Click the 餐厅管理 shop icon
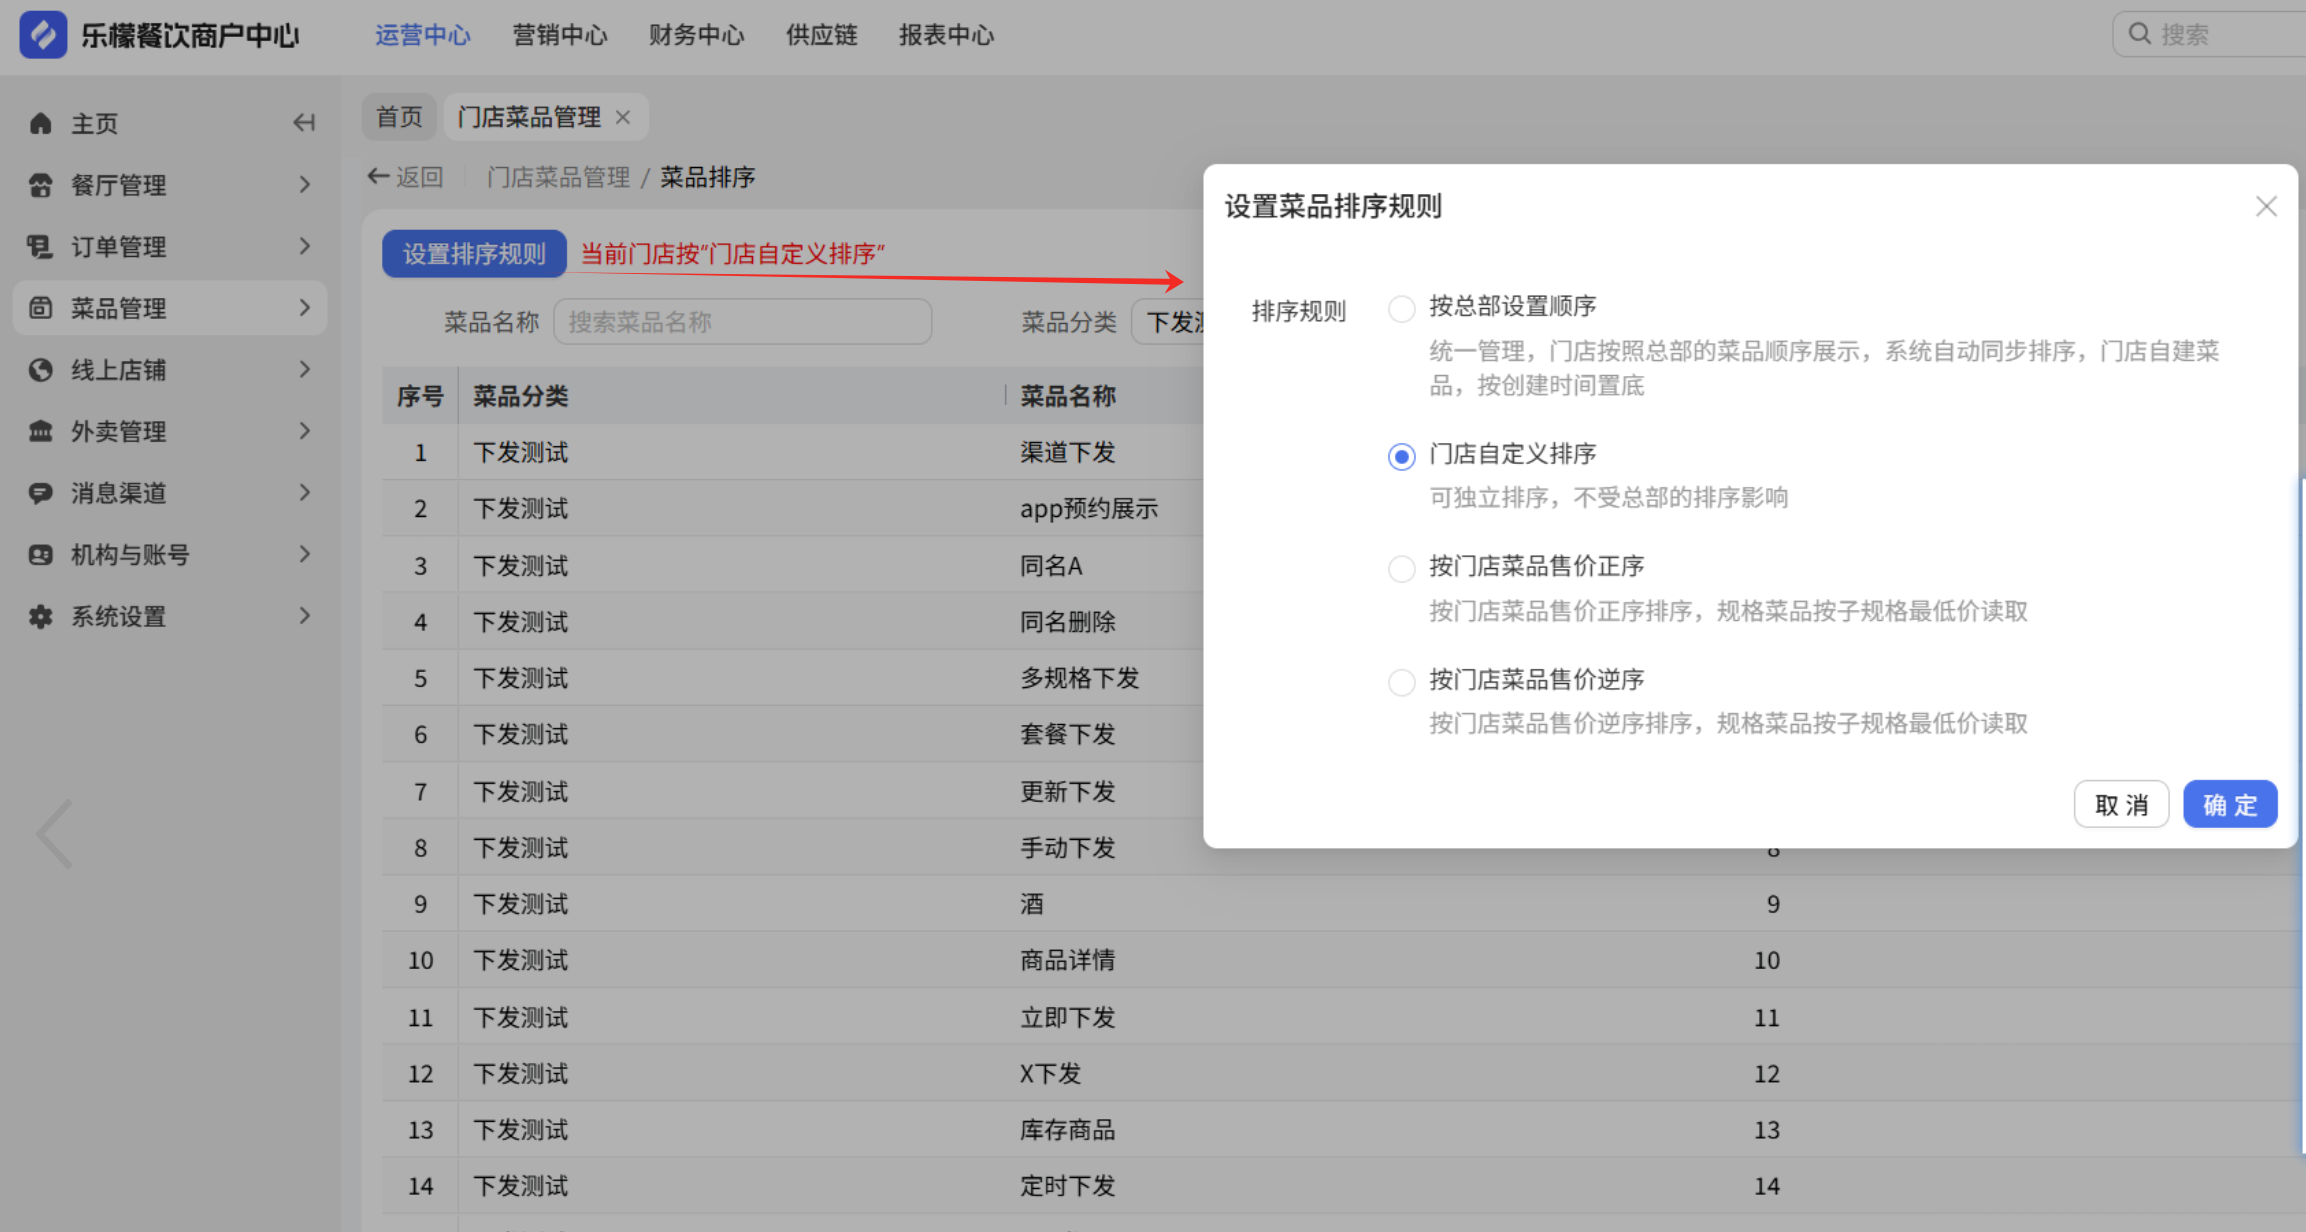 (x=41, y=185)
